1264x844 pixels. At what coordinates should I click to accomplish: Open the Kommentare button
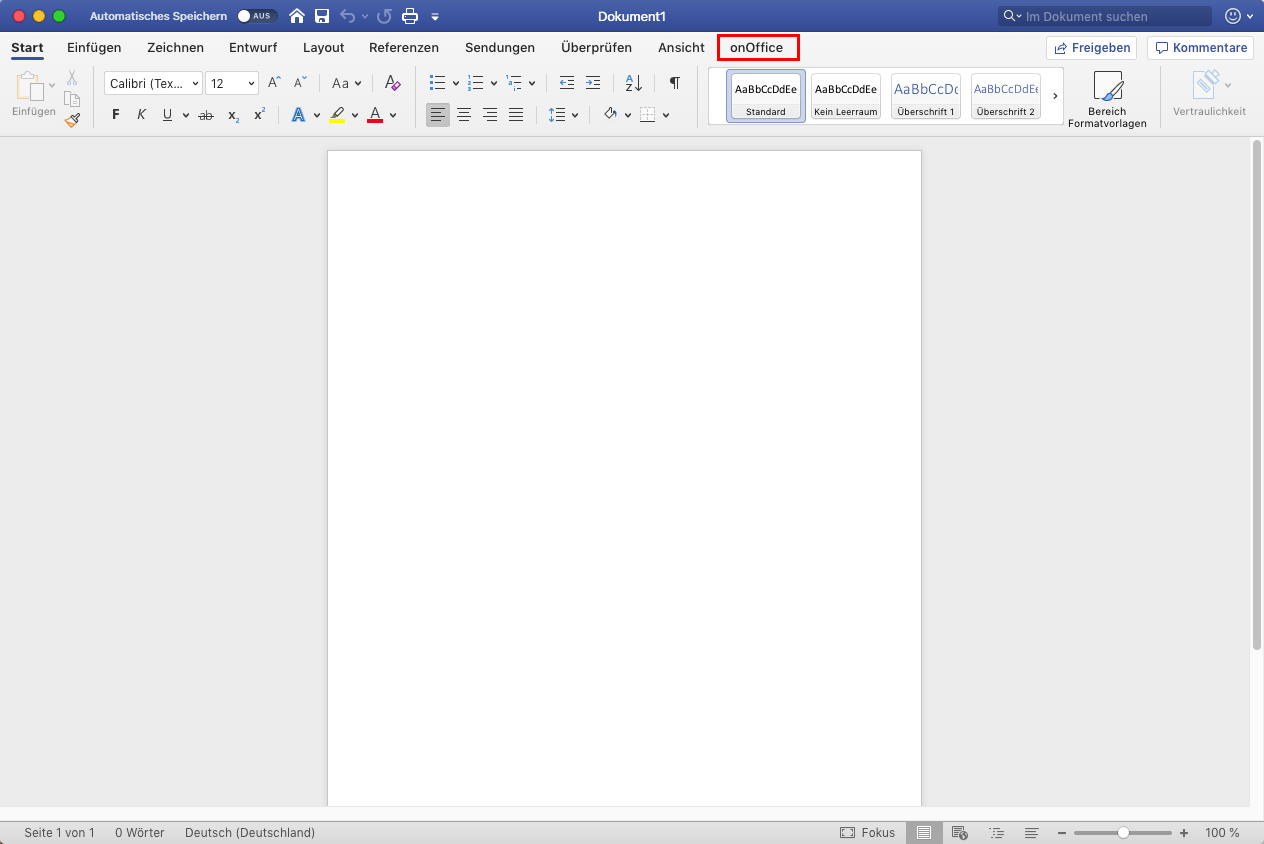pos(1201,47)
